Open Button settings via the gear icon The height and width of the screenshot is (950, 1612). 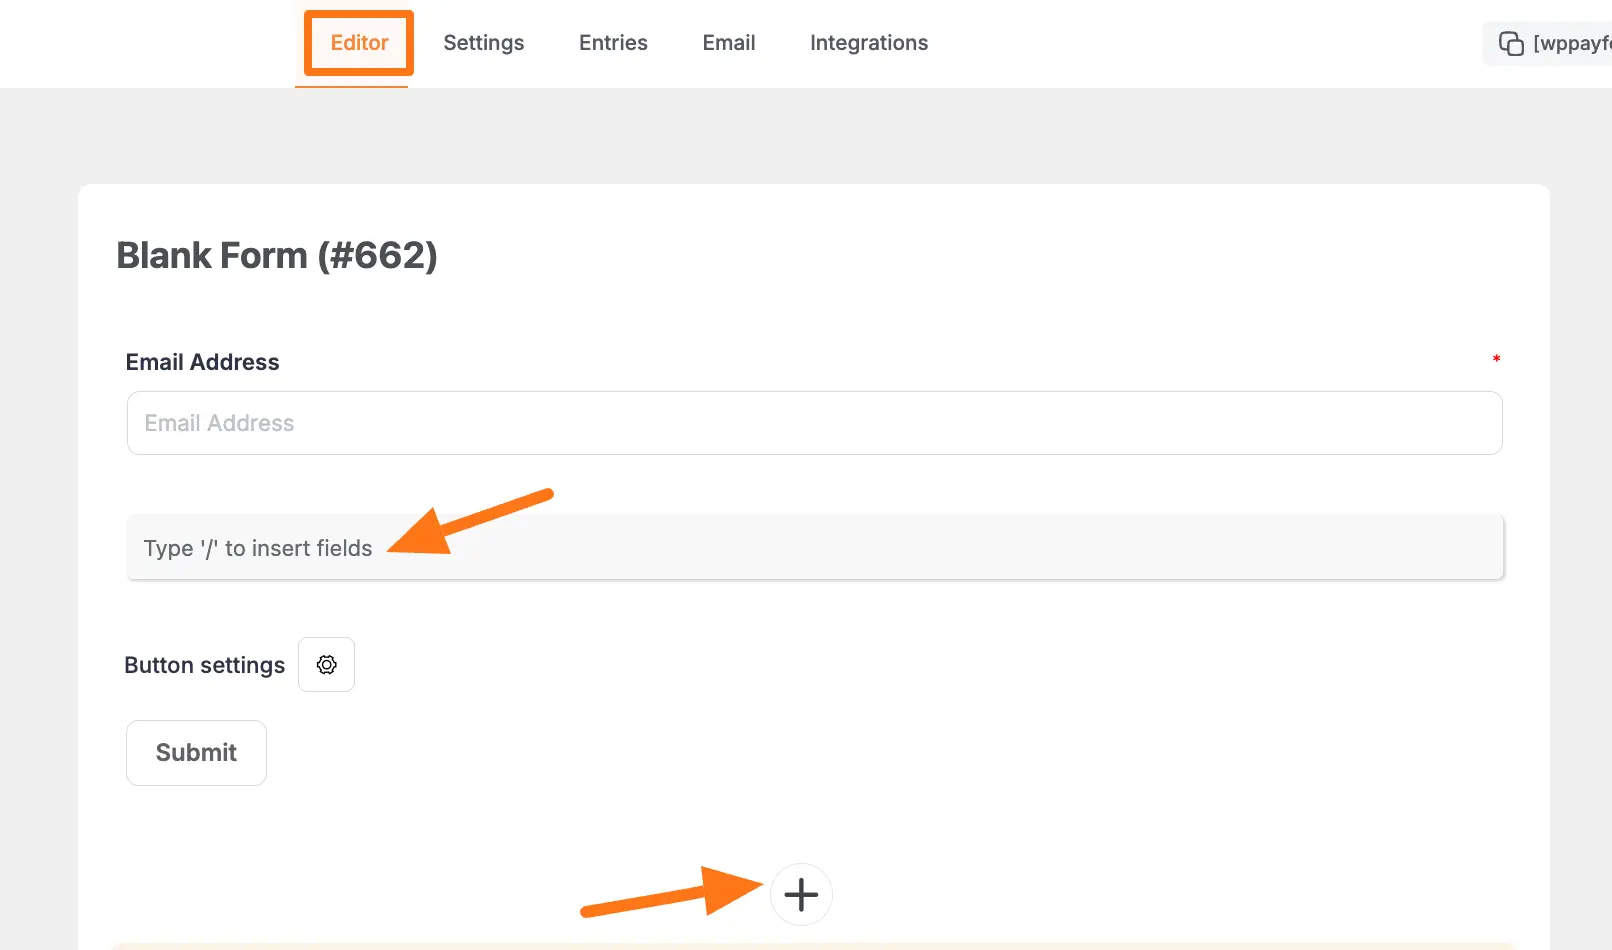[326, 665]
